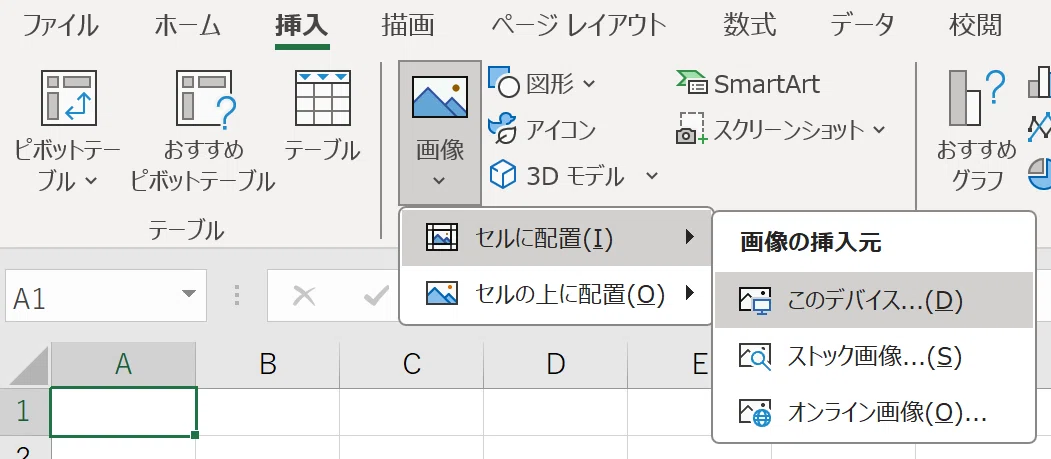Click the formula bar confirm checkmark
Image resolution: width=1051 pixels, height=459 pixels.
tap(375, 296)
